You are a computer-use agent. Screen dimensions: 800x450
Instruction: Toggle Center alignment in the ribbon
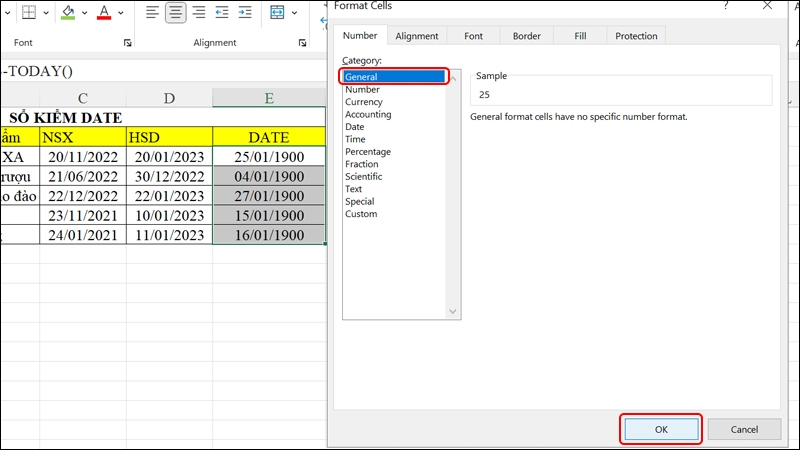[176, 12]
